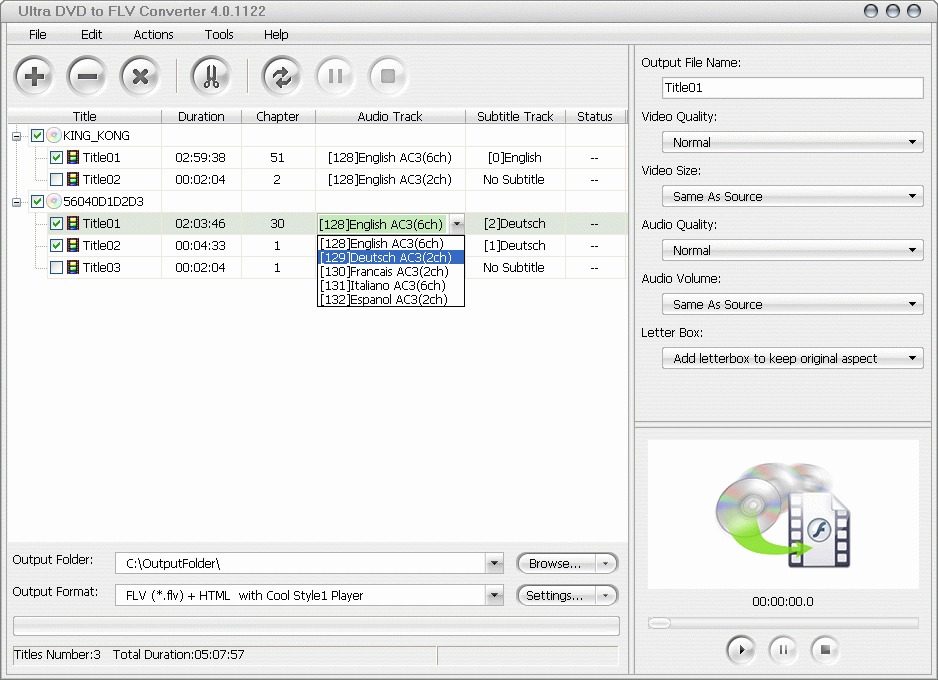Click the Browse... button
Viewport: 938px width, 680px height.
(555, 563)
